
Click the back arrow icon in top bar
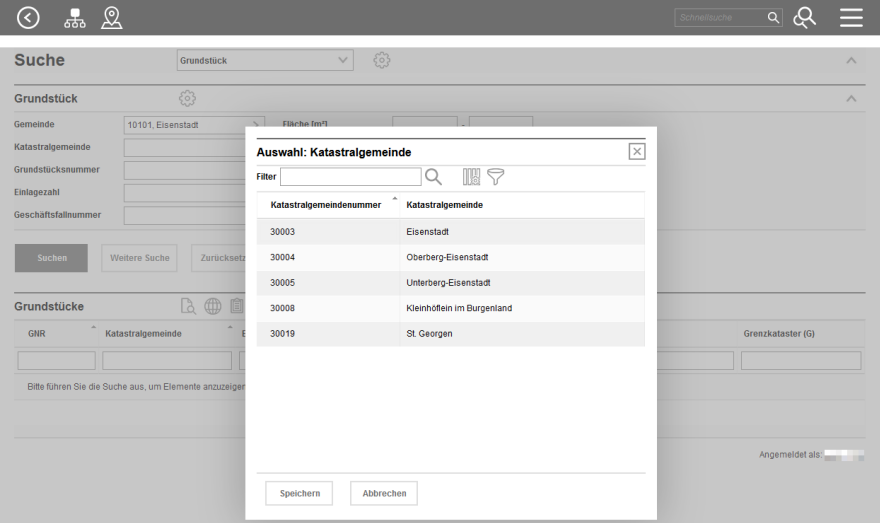point(30,17)
